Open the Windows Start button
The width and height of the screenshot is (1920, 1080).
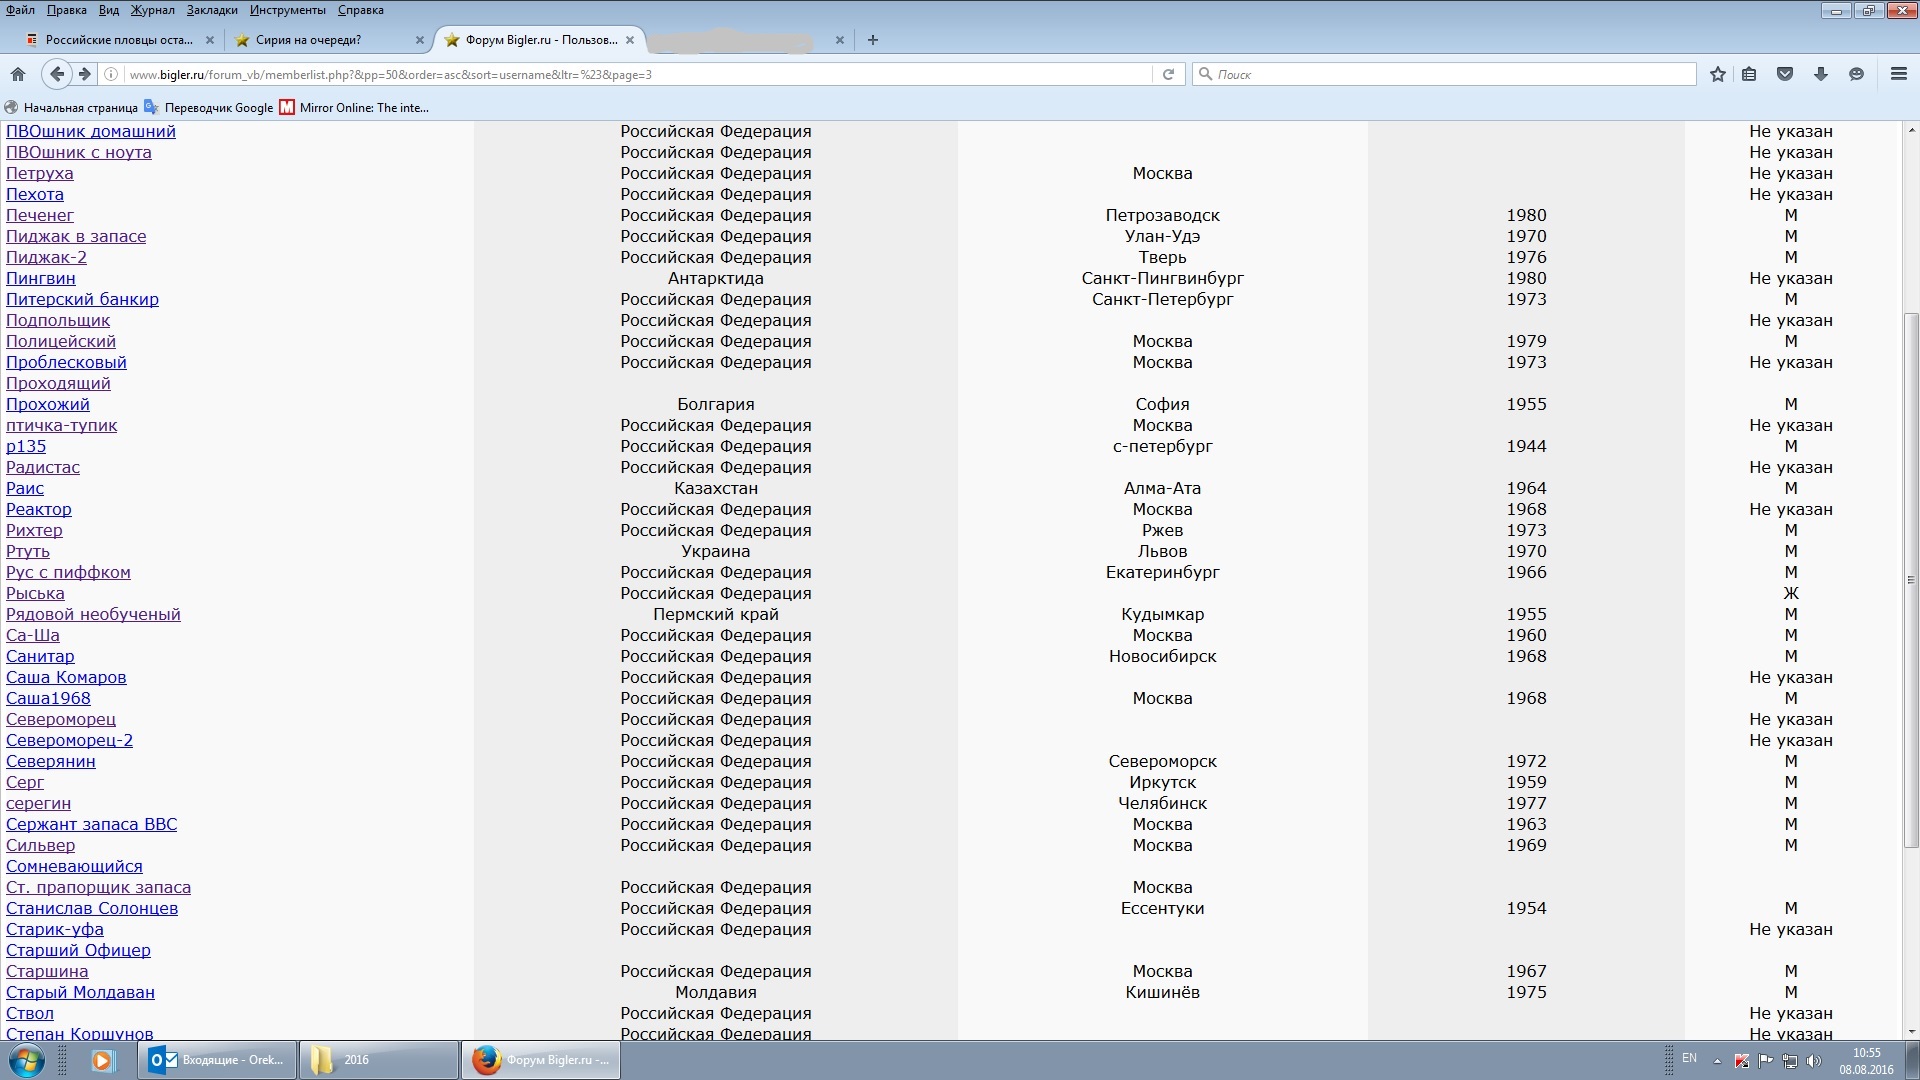pos(27,1060)
